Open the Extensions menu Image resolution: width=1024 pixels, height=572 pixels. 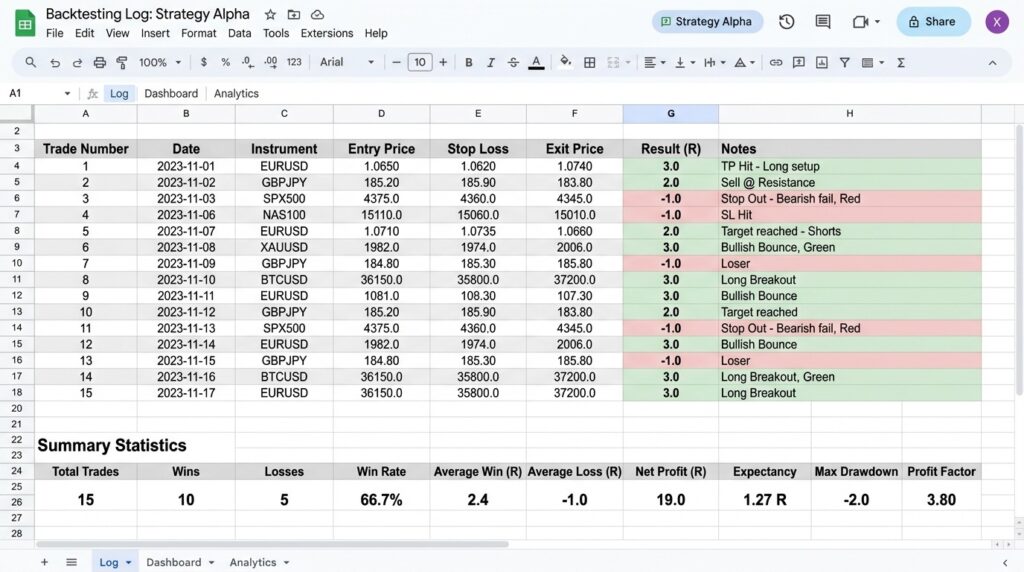pyautogui.click(x=327, y=33)
